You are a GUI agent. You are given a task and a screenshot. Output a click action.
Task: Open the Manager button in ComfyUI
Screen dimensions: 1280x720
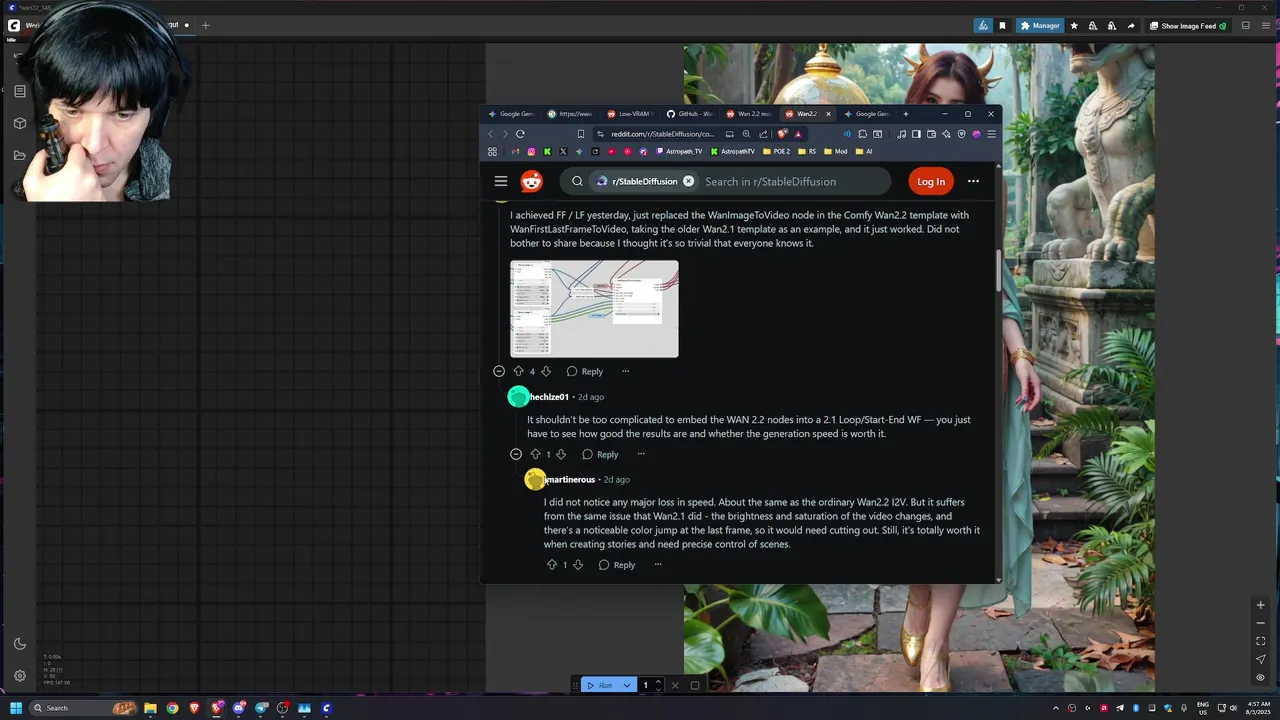pyautogui.click(x=1040, y=26)
